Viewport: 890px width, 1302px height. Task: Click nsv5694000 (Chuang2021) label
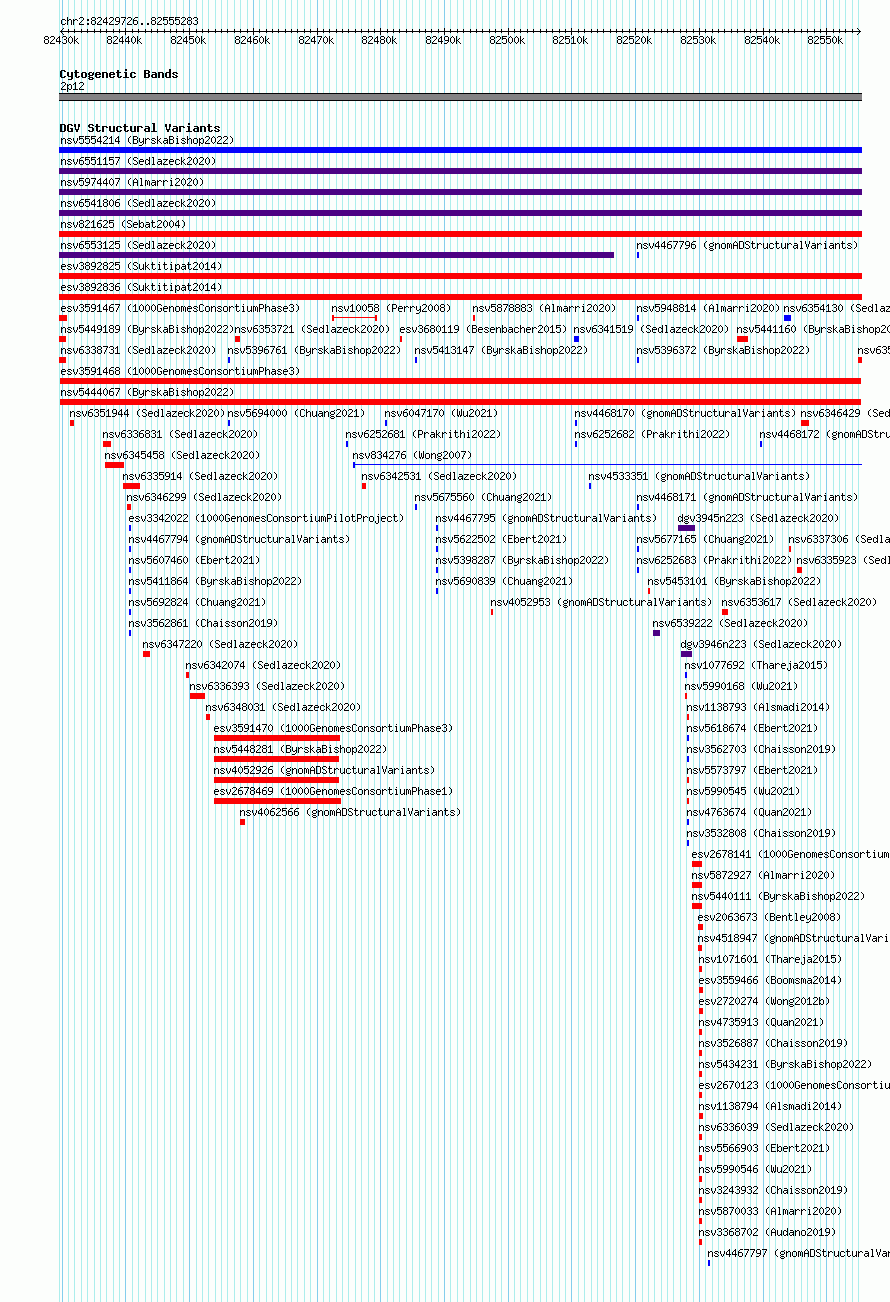click(296, 414)
